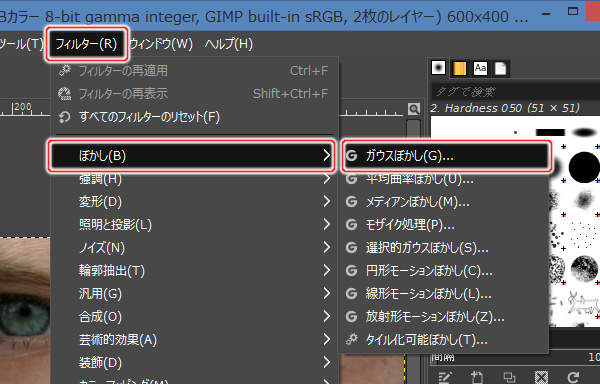This screenshot has width=600, height=384.
Task: Open the ウィンドウ(W) menu
Action: click(x=161, y=44)
